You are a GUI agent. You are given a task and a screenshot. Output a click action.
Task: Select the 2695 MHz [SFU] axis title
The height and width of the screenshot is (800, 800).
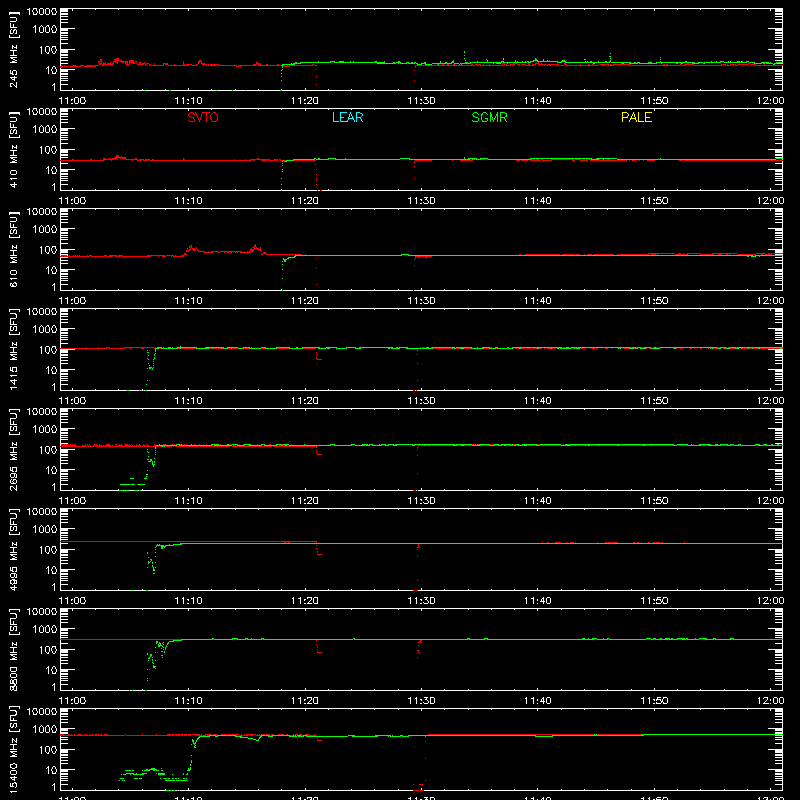click(x=14, y=449)
